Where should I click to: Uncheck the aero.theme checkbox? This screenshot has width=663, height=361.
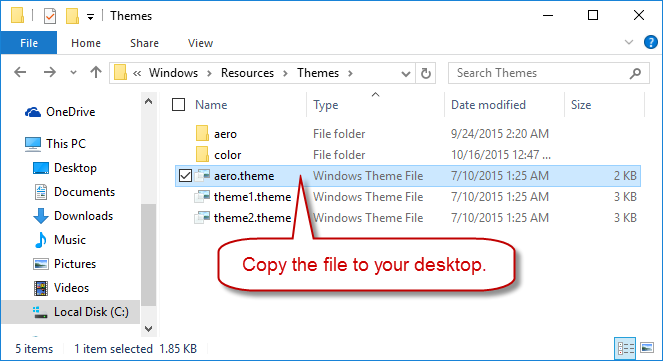(x=185, y=175)
